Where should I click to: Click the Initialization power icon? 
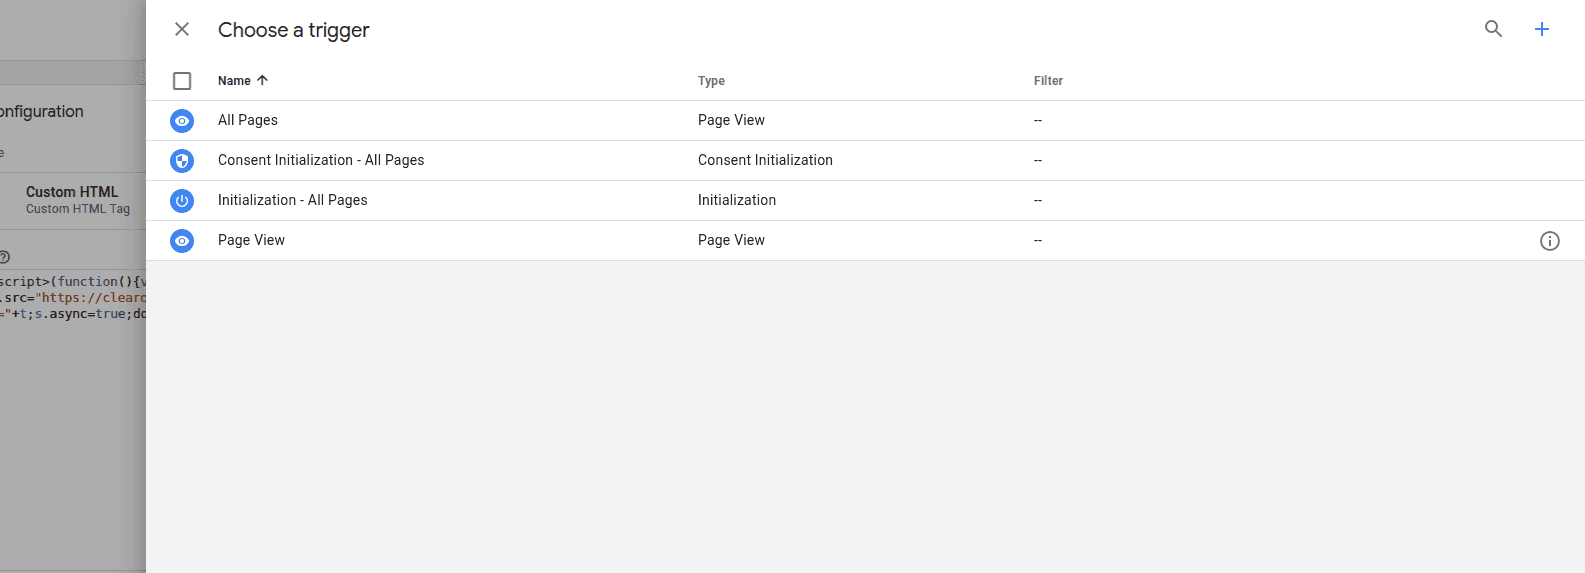tap(182, 201)
